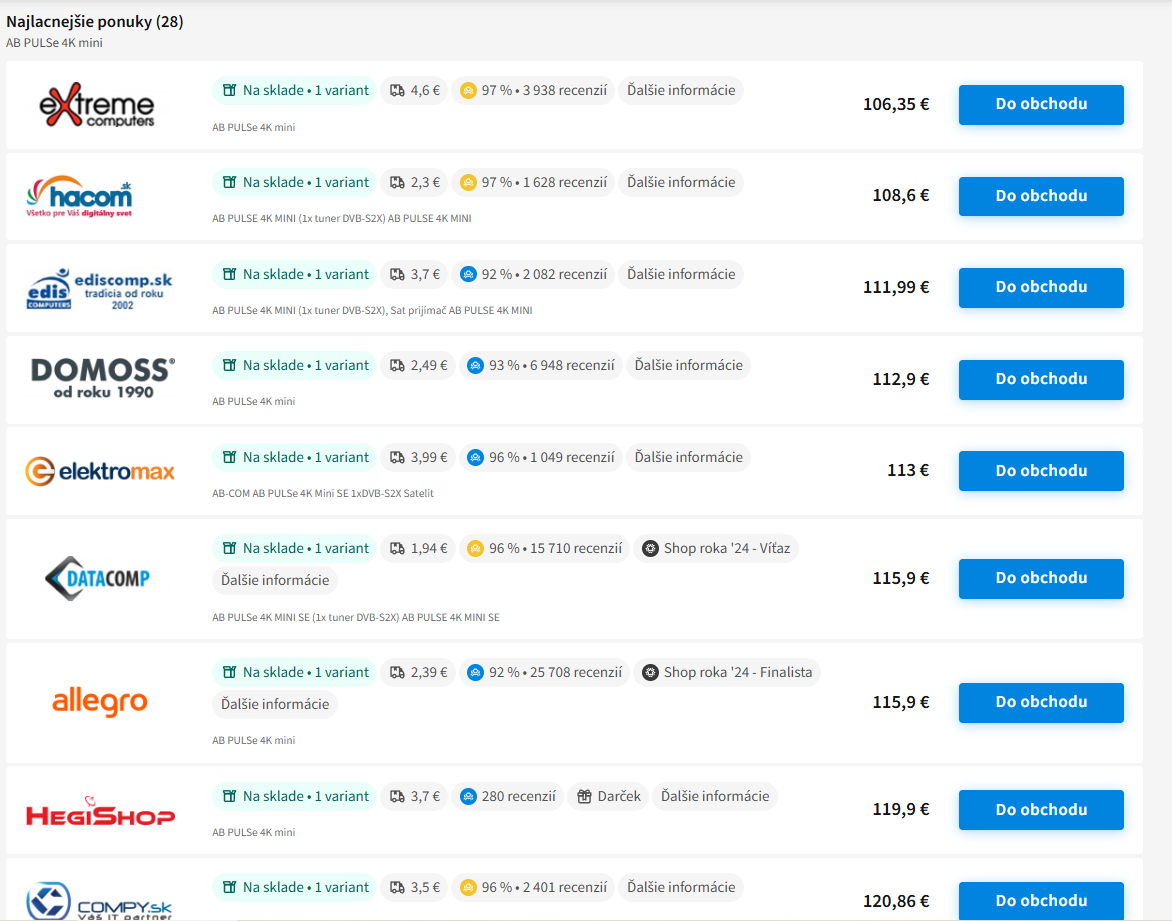This screenshot has width=1172, height=921.
Task: Click the Elektromax offer product title text
Action: 323,494
